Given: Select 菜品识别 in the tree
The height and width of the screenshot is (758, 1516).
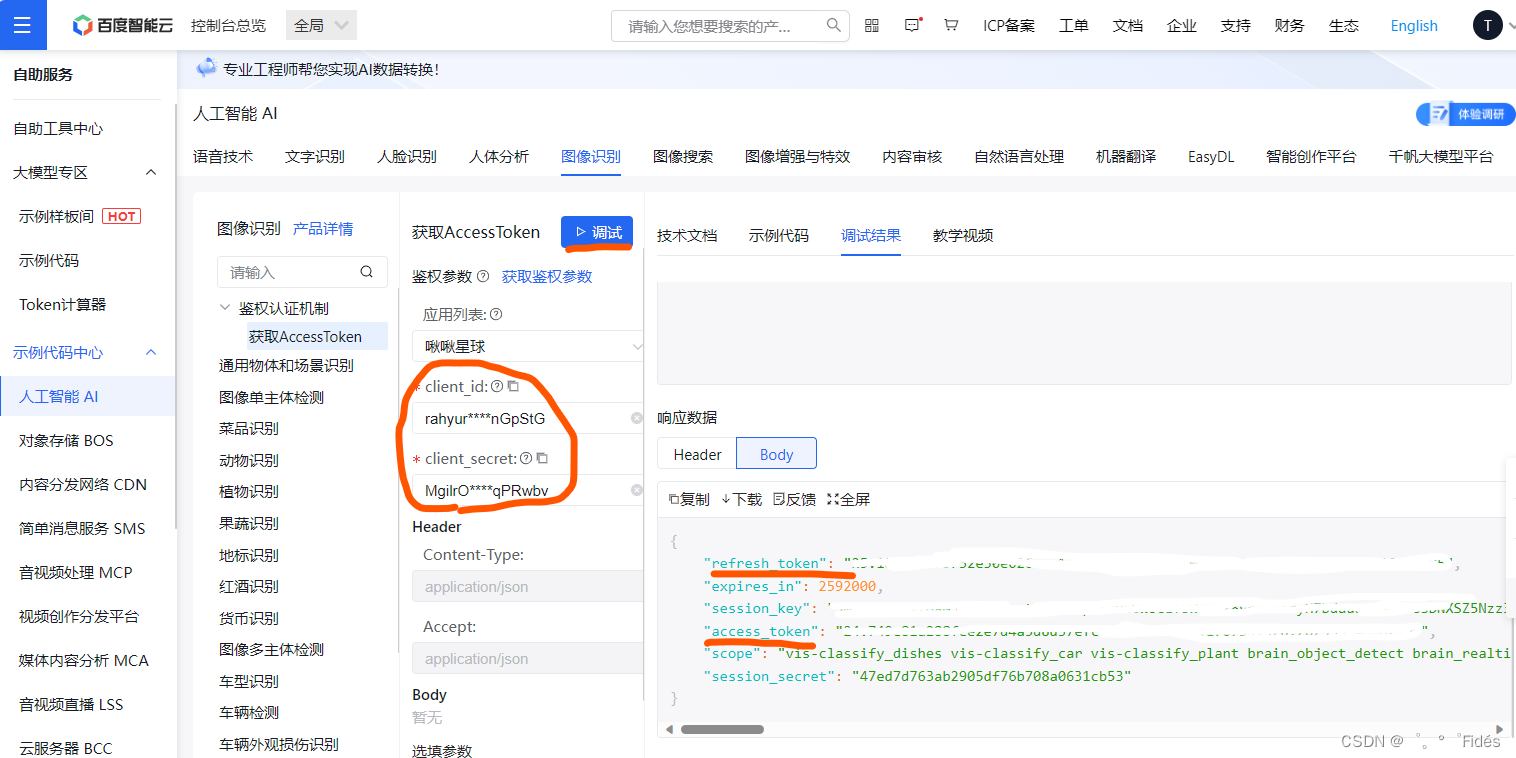Looking at the screenshot, I should click(249, 428).
